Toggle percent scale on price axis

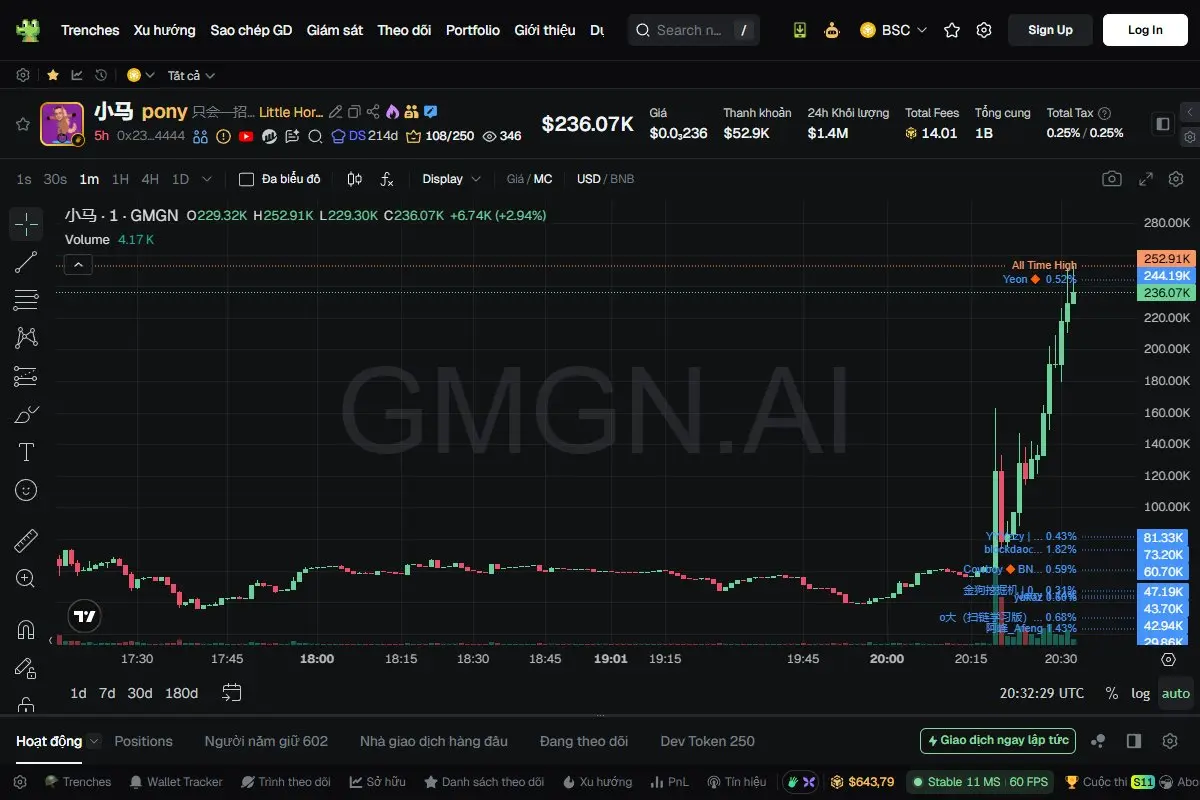(1112, 693)
